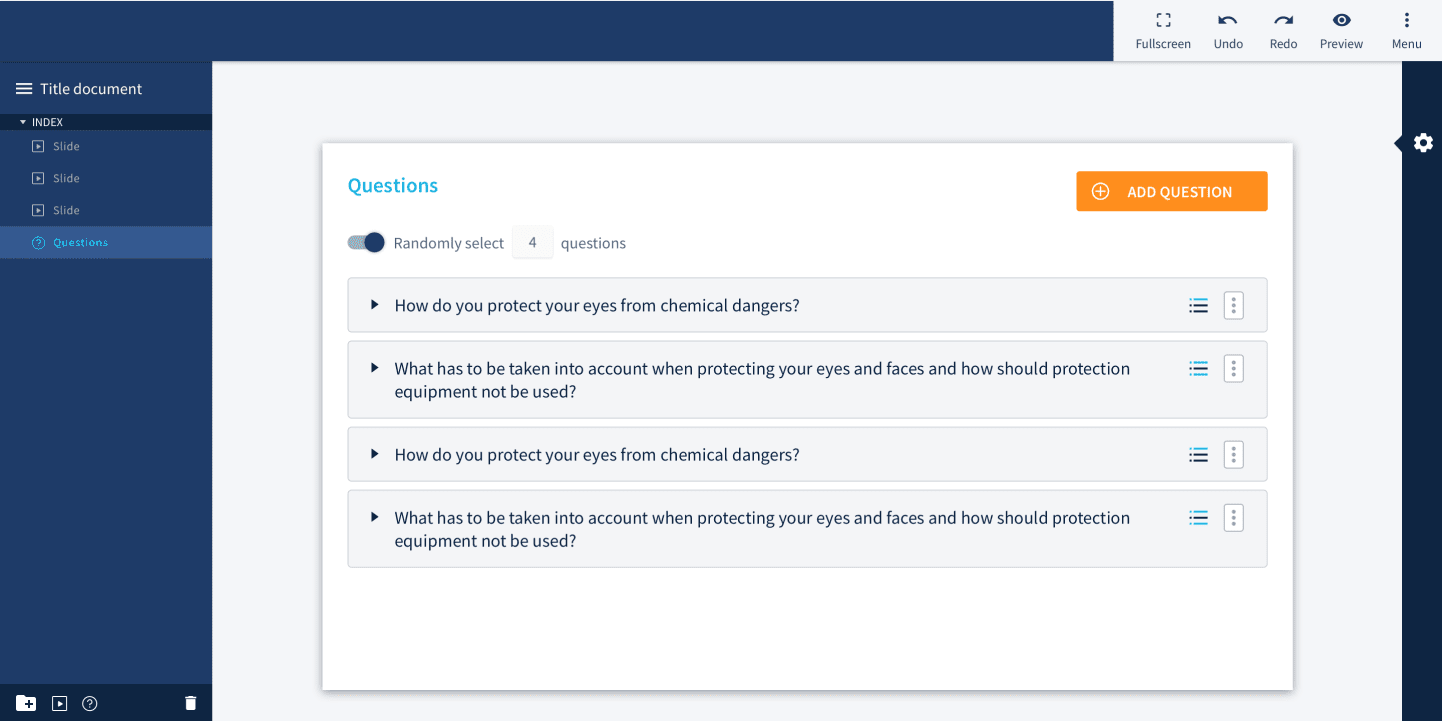The height and width of the screenshot is (721, 1442).
Task: Click the random question count field
Action: (x=532, y=243)
